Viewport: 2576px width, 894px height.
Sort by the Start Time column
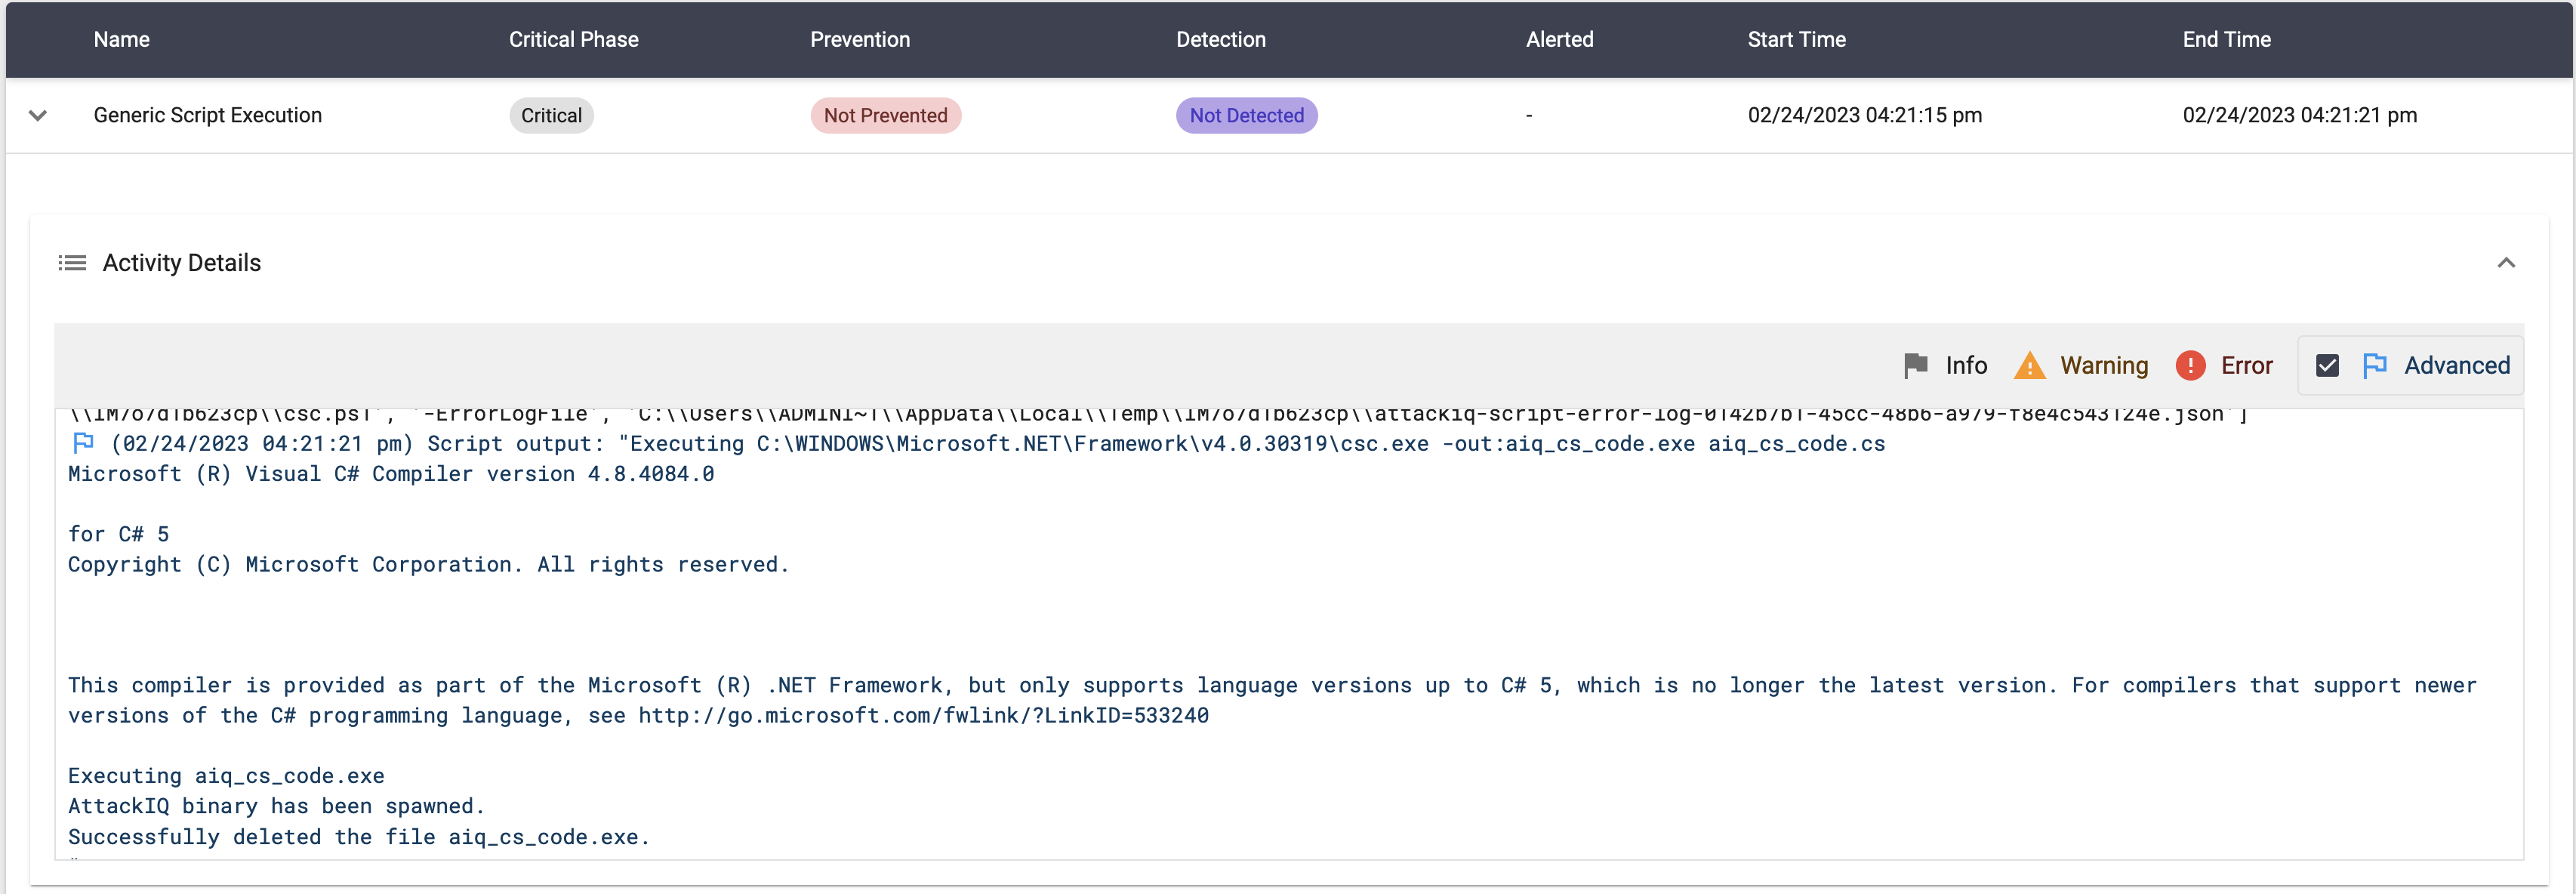1796,40
